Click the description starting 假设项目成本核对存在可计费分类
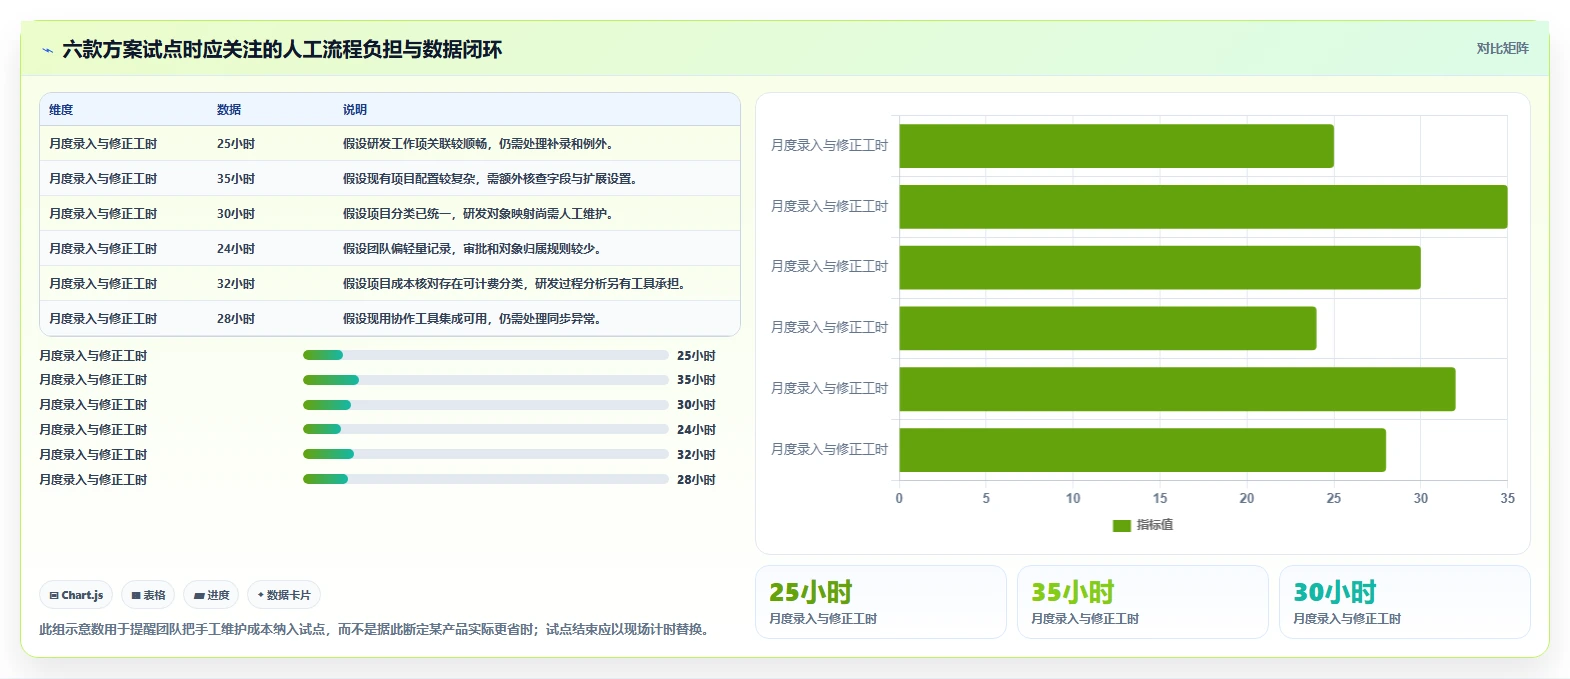 click(x=517, y=284)
